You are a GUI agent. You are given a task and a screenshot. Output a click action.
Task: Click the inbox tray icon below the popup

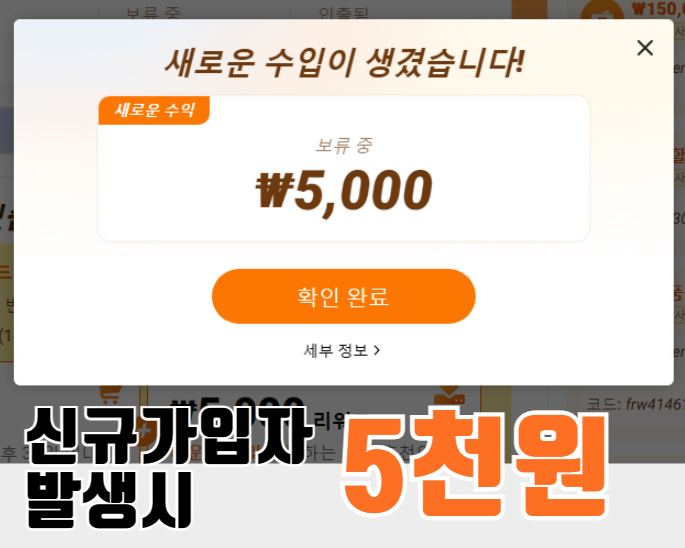[450, 395]
